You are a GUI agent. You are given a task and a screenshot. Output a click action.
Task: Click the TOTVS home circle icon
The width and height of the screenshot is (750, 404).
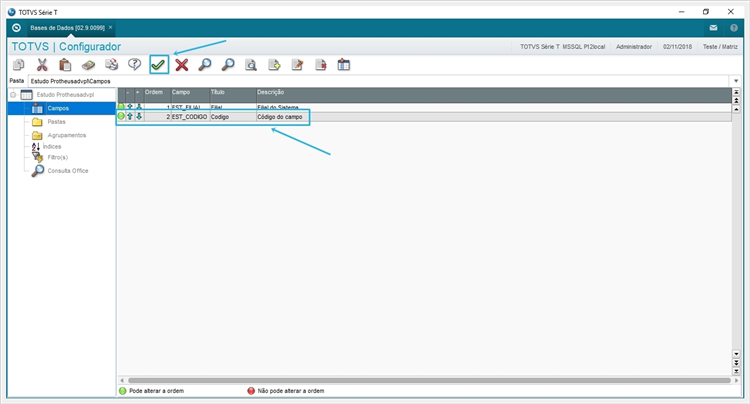click(x=16, y=28)
